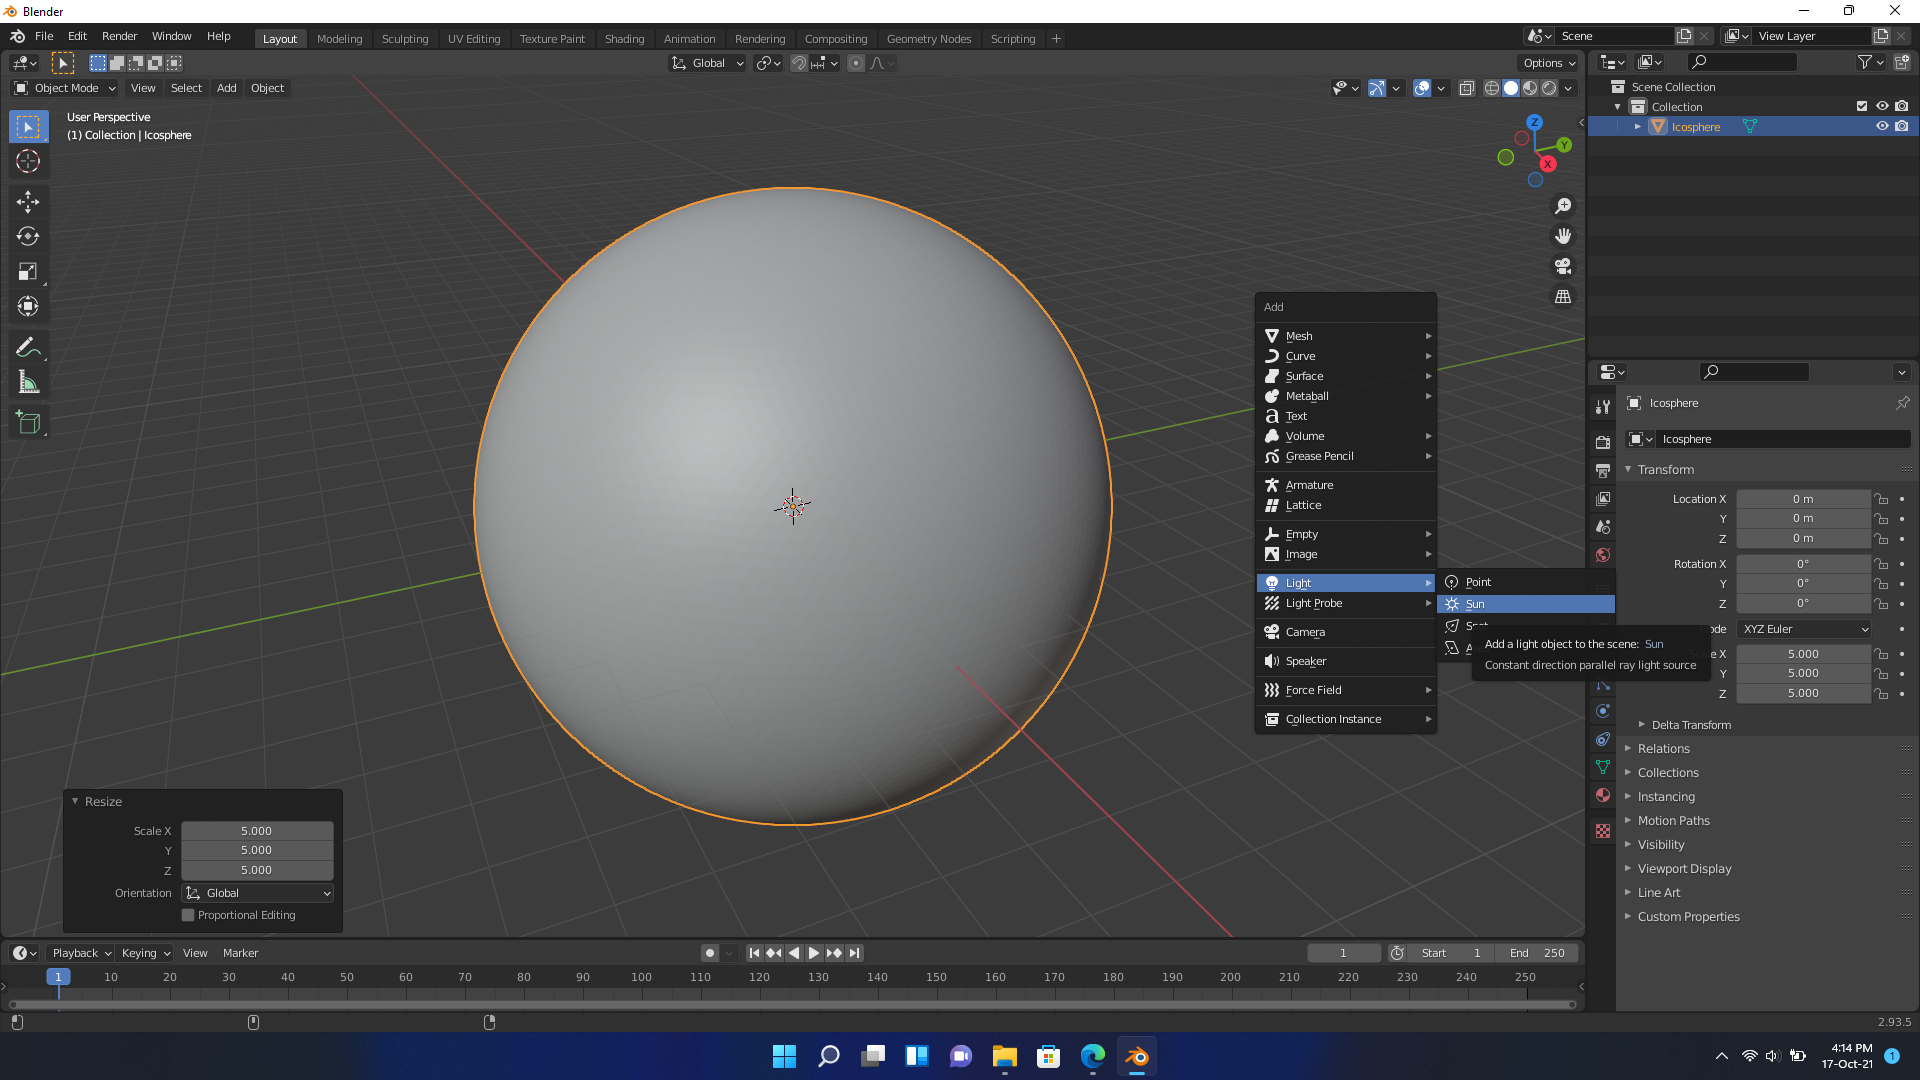Click the timeline horizontal scrollbar
This screenshot has height=1080, width=1920.
pos(792,1004)
